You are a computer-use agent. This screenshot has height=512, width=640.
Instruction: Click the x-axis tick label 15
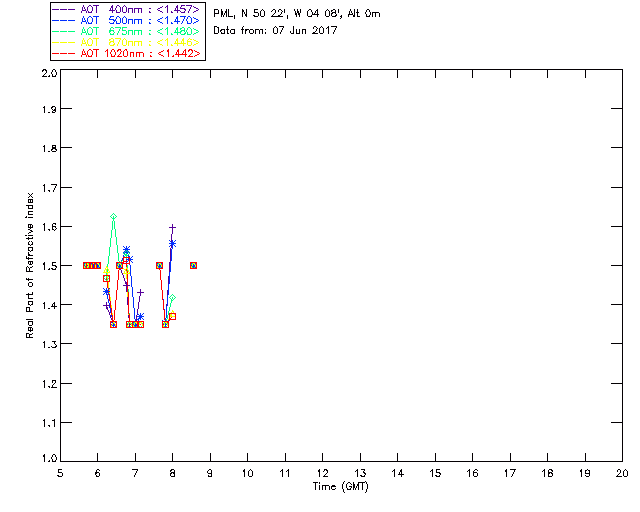click(x=435, y=473)
